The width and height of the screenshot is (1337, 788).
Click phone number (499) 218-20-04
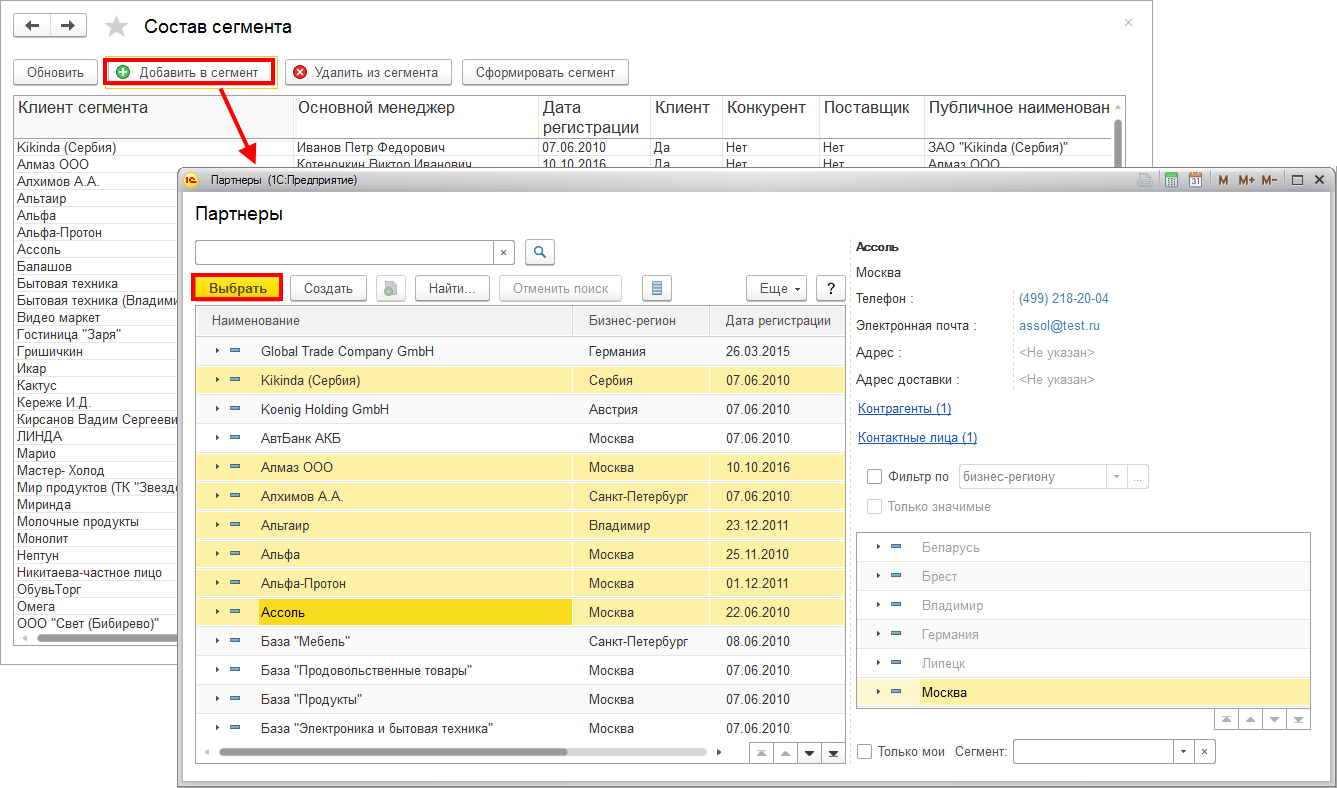point(1063,299)
